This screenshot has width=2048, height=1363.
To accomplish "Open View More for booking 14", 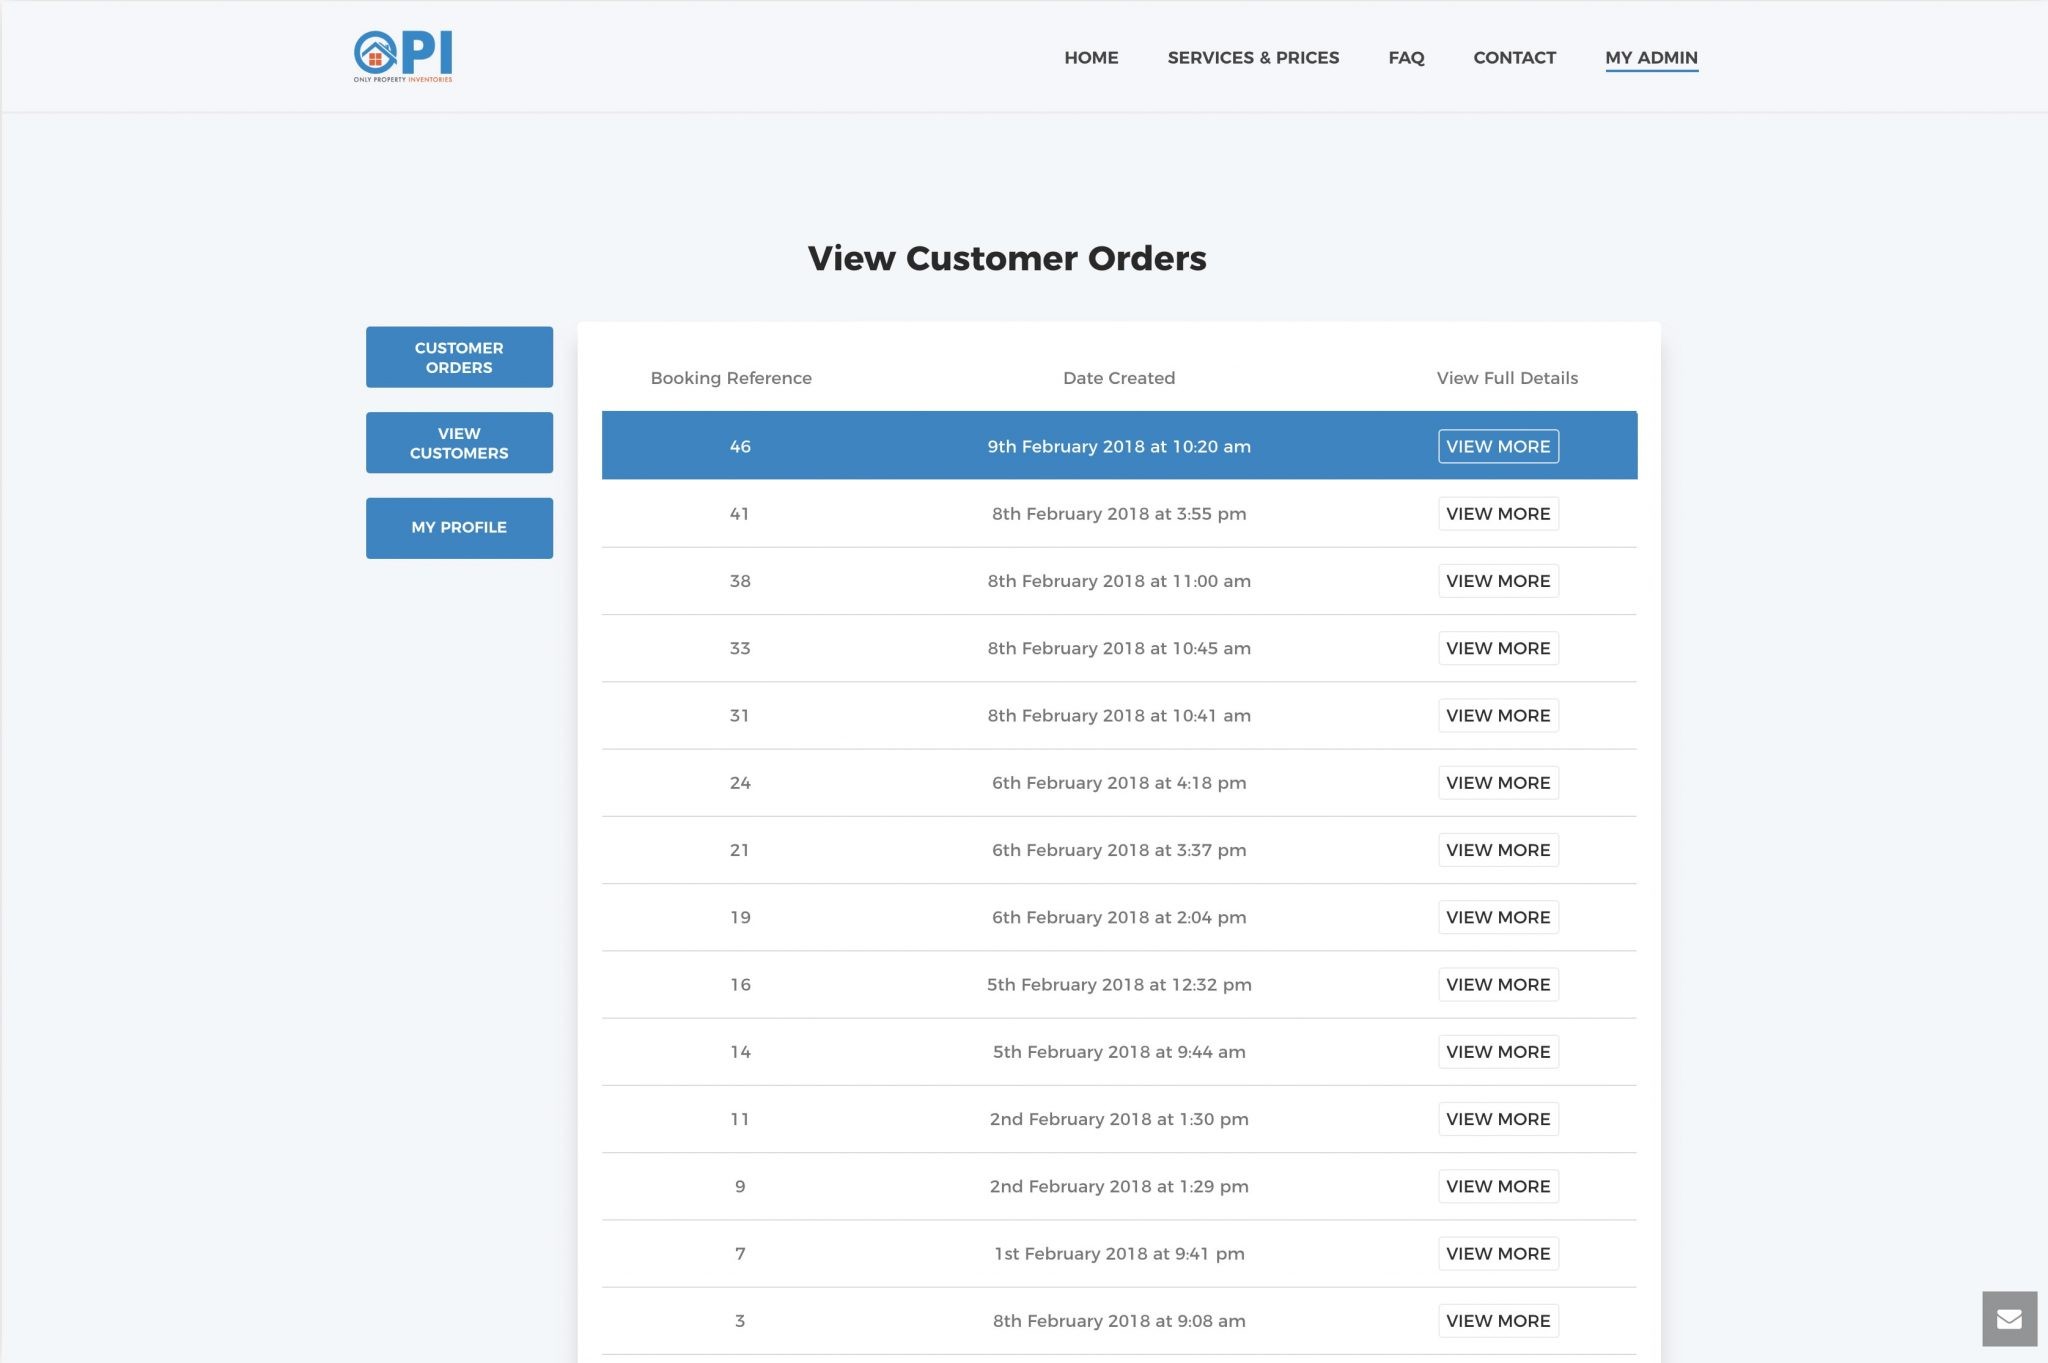I will click(1497, 1052).
